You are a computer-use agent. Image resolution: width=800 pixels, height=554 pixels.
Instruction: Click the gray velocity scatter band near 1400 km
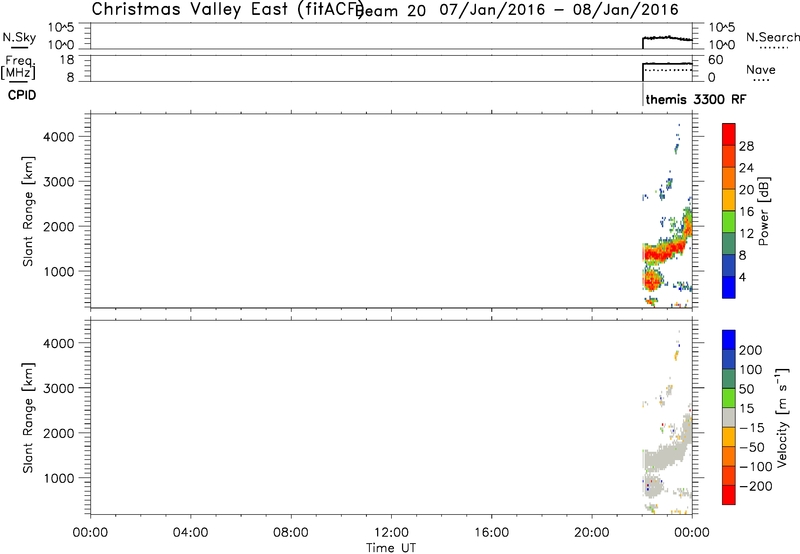coord(663,458)
